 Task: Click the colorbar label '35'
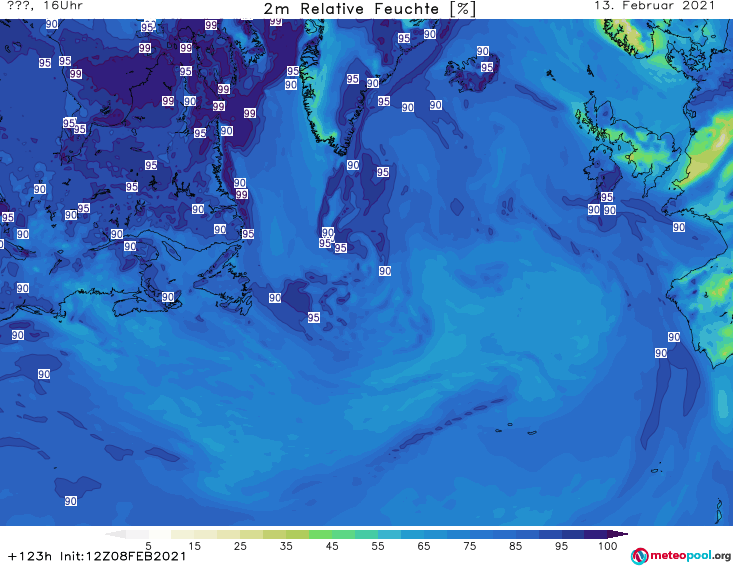(x=286, y=546)
